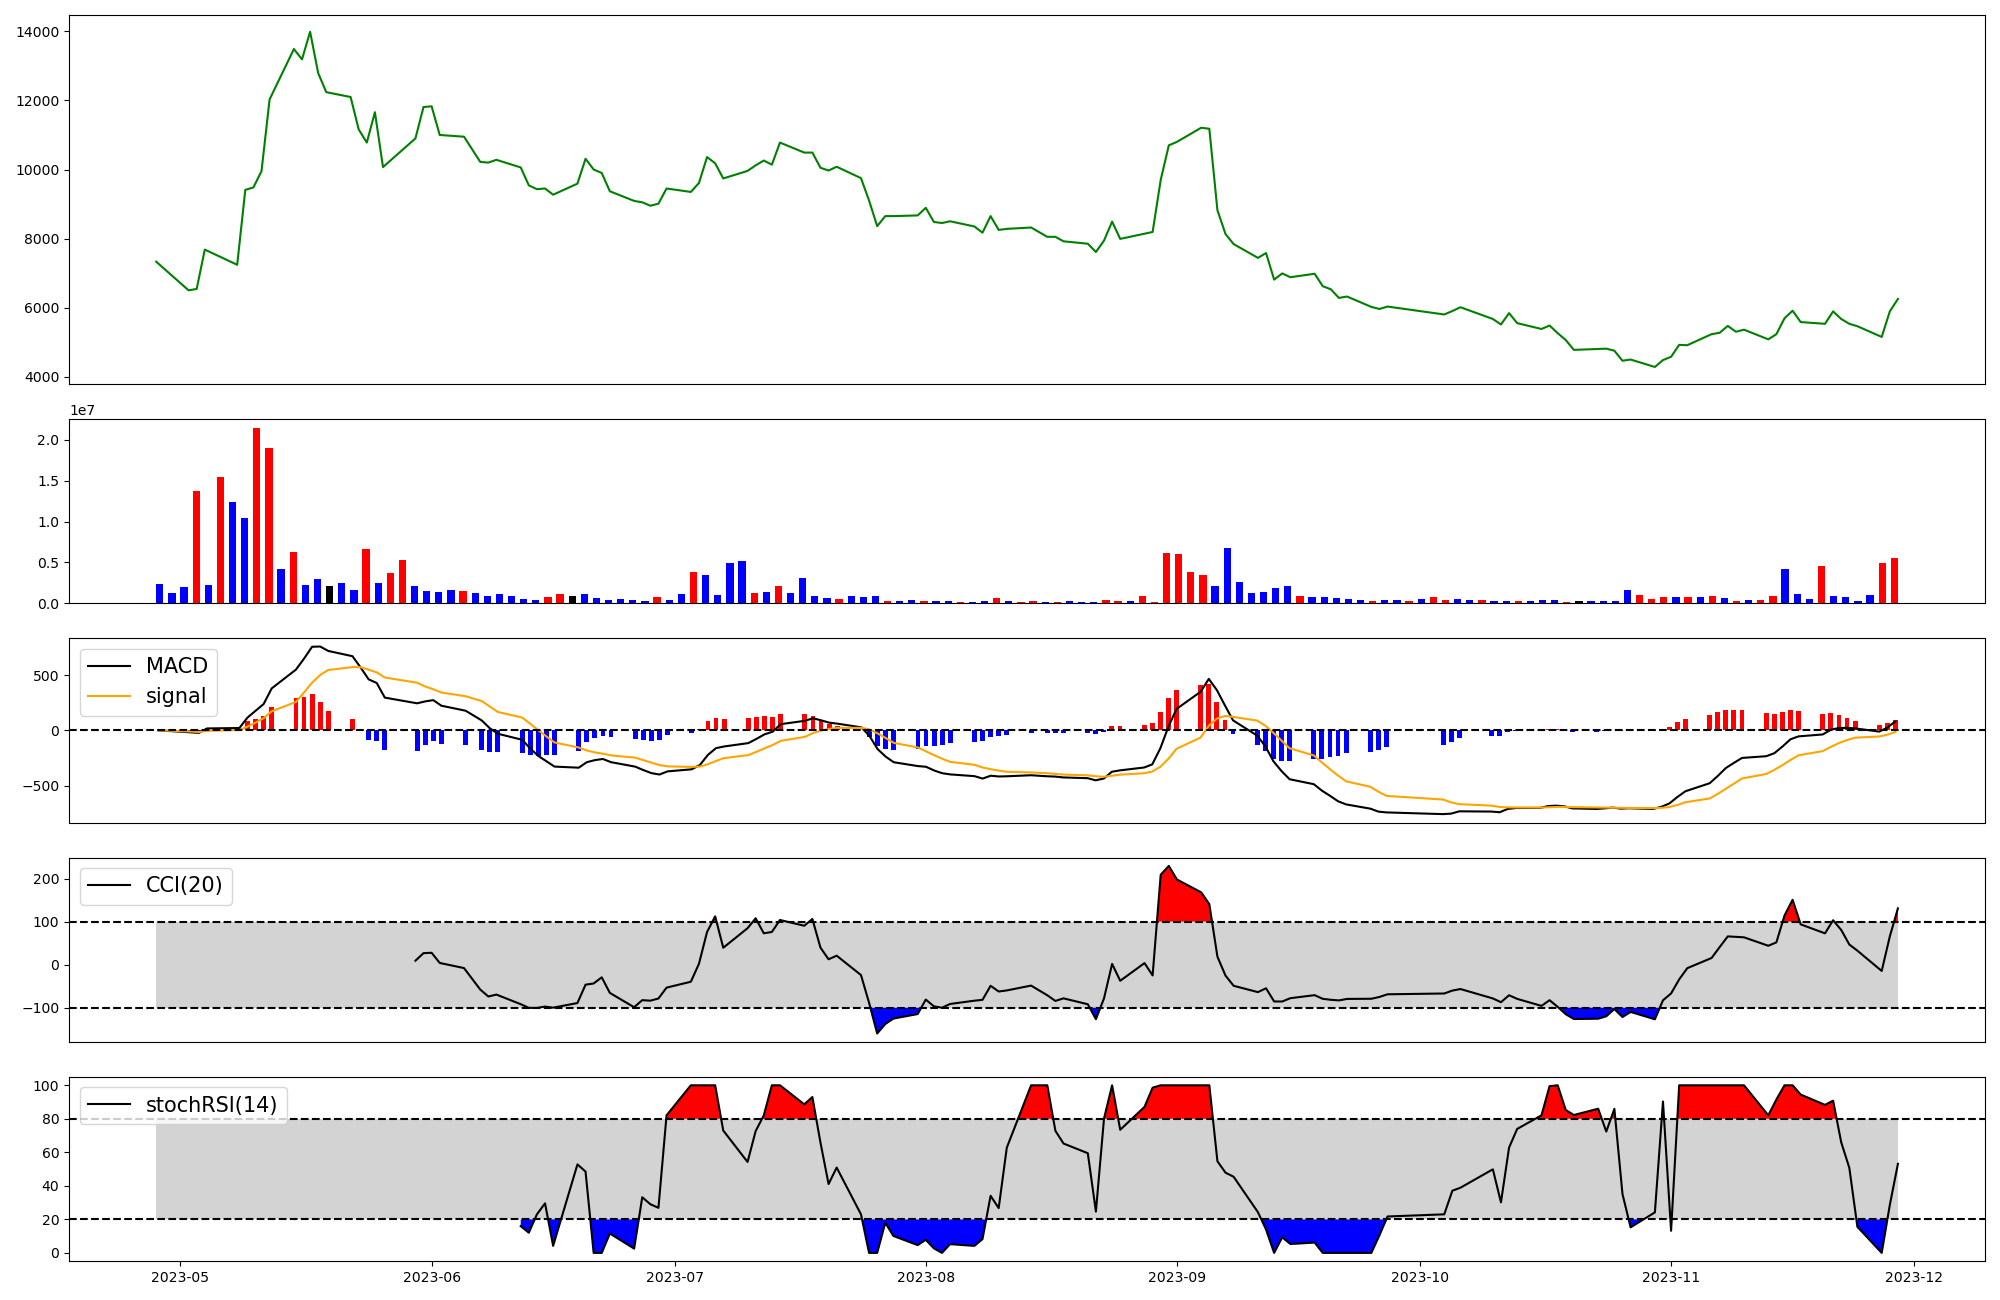The height and width of the screenshot is (1300, 2000).
Task: Click the tallest red volume bar
Action: point(257,515)
